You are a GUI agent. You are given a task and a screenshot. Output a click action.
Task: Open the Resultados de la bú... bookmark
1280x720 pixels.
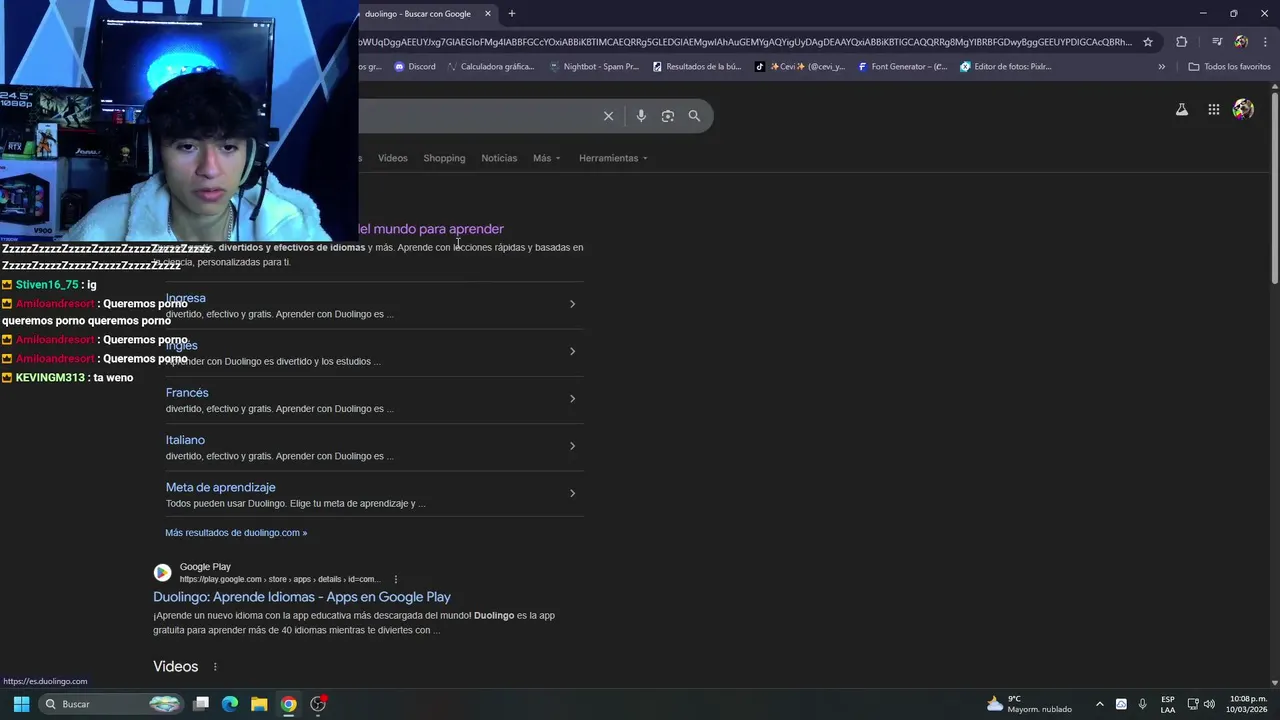(697, 67)
